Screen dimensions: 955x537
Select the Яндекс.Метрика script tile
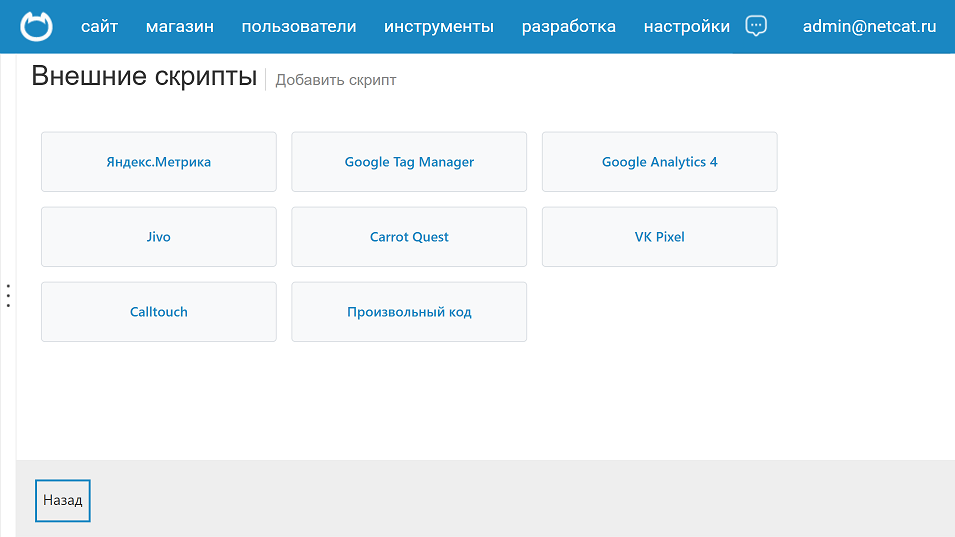click(159, 162)
